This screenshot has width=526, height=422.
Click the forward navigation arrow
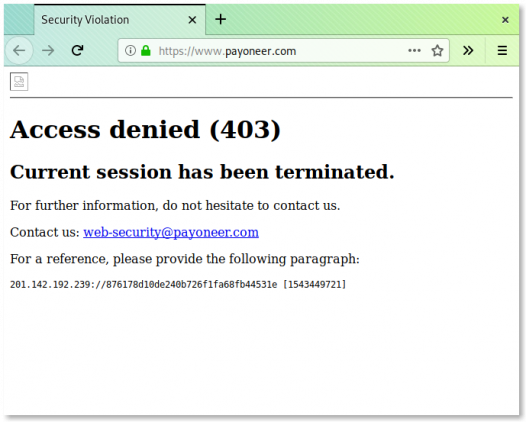[x=48, y=51]
